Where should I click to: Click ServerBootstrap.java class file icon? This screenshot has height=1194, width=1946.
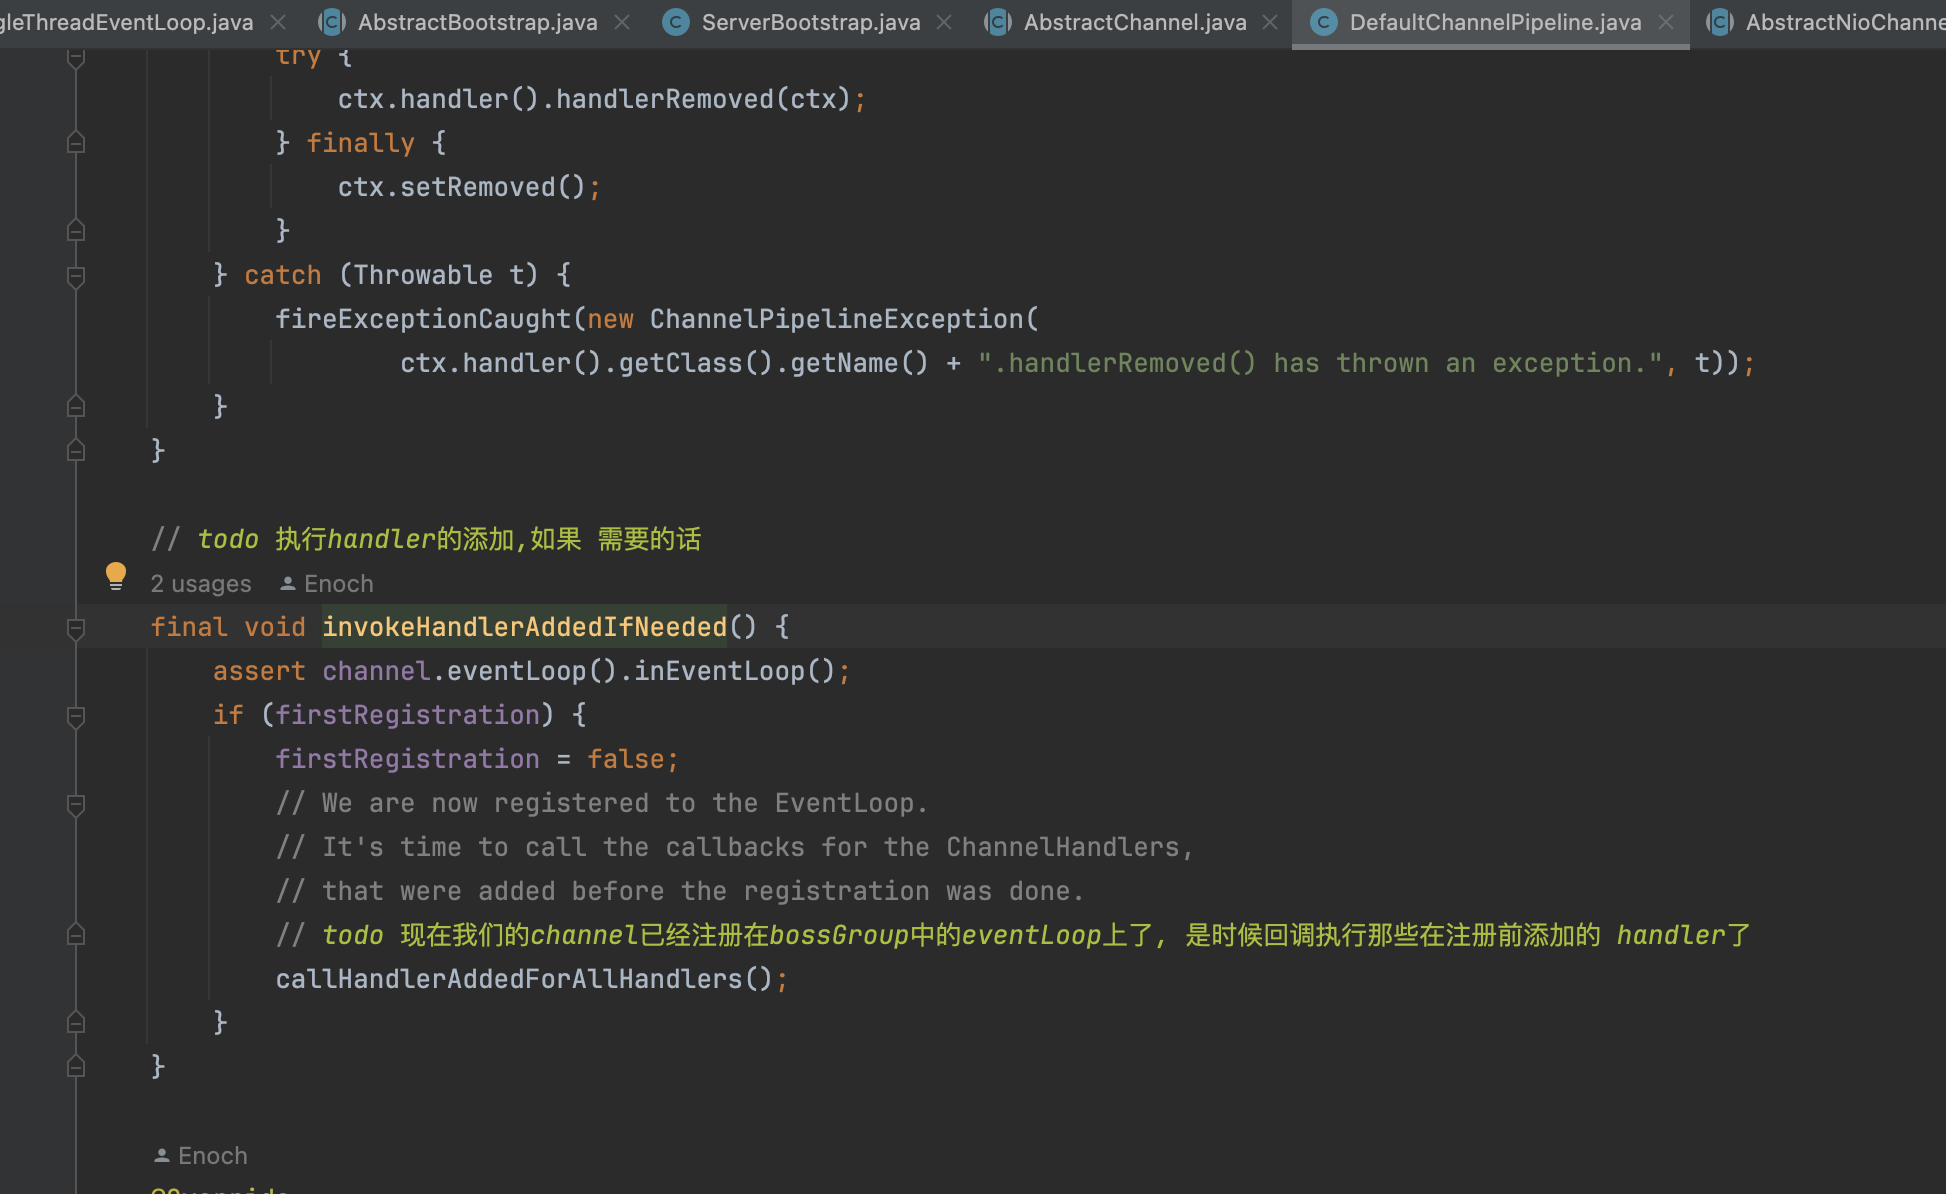pos(676,22)
